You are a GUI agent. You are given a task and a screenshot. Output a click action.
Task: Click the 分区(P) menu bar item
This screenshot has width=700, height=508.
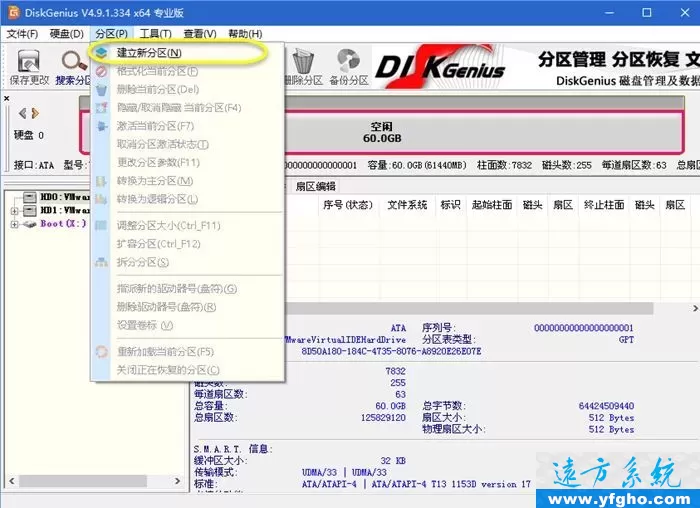coord(112,34)
